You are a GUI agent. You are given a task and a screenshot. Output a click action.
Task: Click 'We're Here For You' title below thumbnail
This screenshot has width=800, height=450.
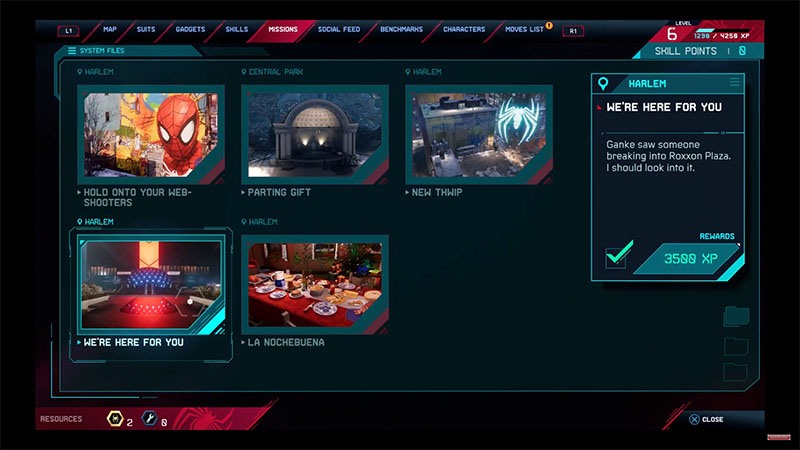[x=134, y=342]
